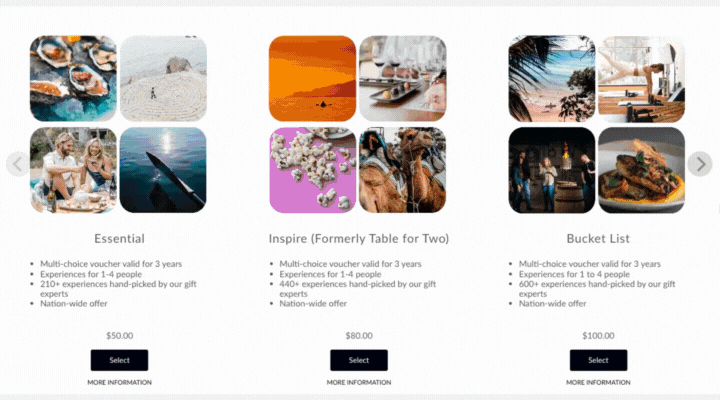The image size is (720, 400).
Task: Click the previous carousel arrow
Action: pyautogui.click(x=17, y=164)
